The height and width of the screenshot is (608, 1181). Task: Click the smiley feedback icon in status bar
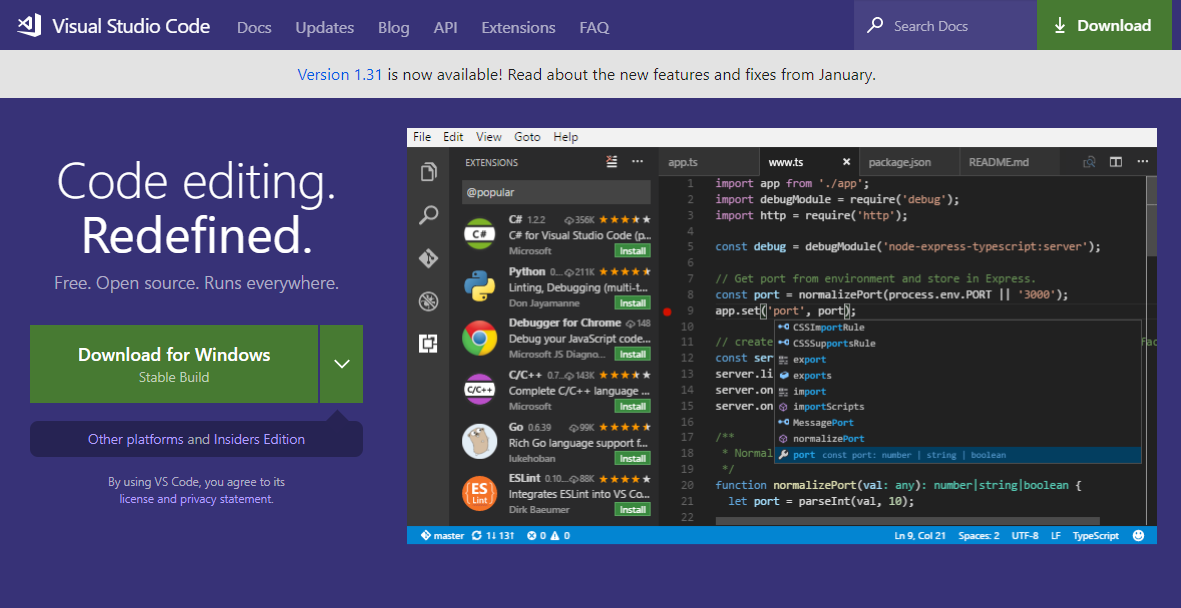1138,535
